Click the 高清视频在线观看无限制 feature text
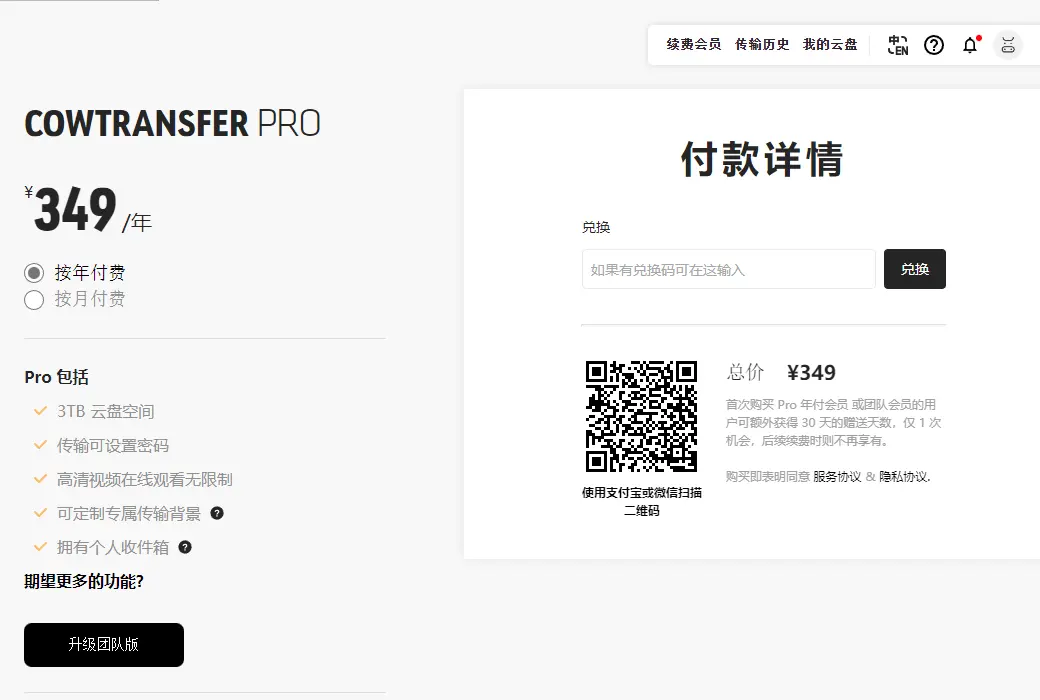Image resolution: width=1040 pixels, height=700 pixels. click(x=145, y=479)
